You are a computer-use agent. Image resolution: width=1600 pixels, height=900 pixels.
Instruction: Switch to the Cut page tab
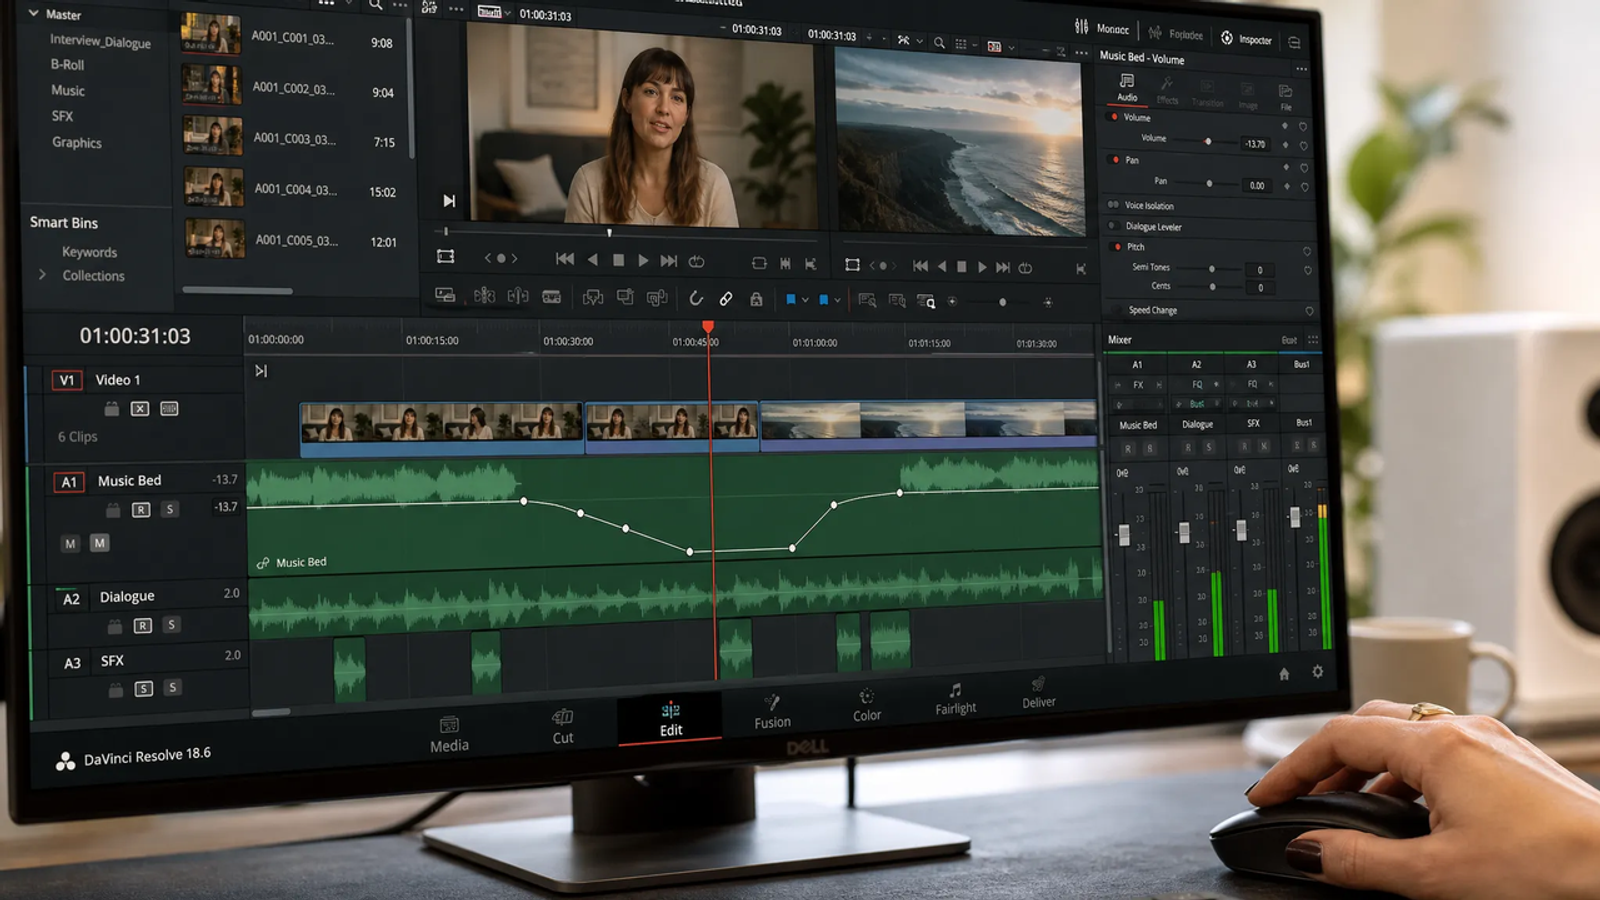point(563,727)
